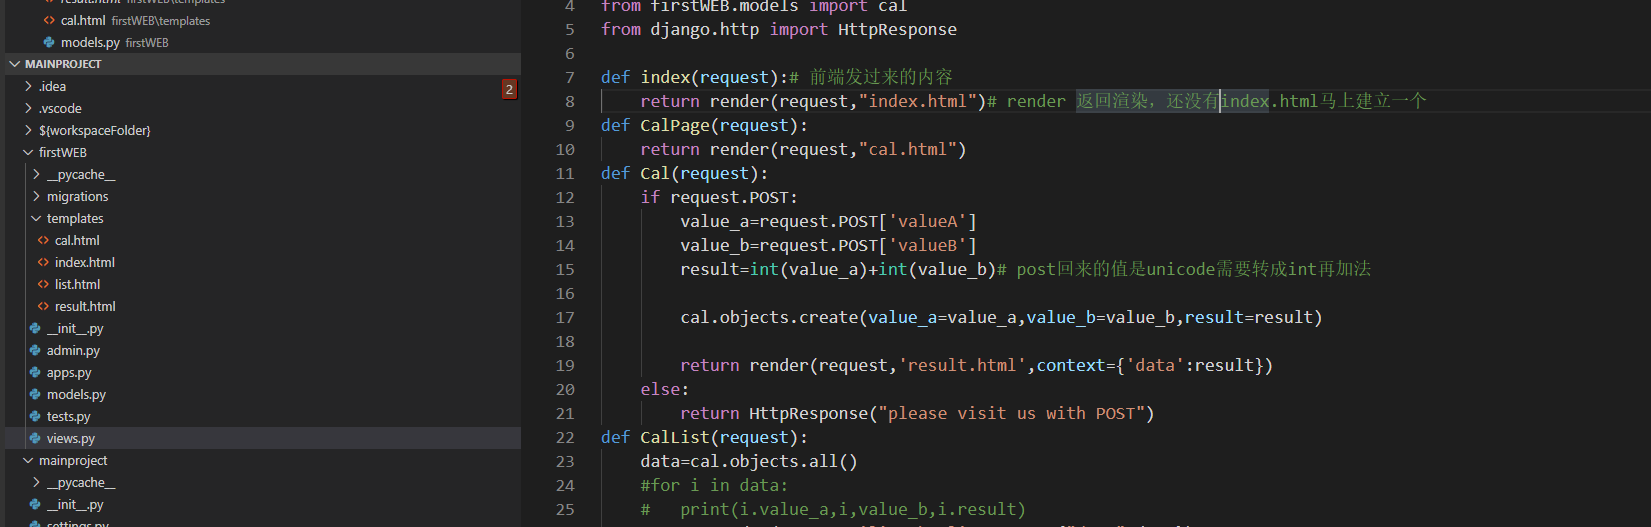Open admin.py in the explorer
Screen dimensions: 1651x527
[x=262, y=351]
